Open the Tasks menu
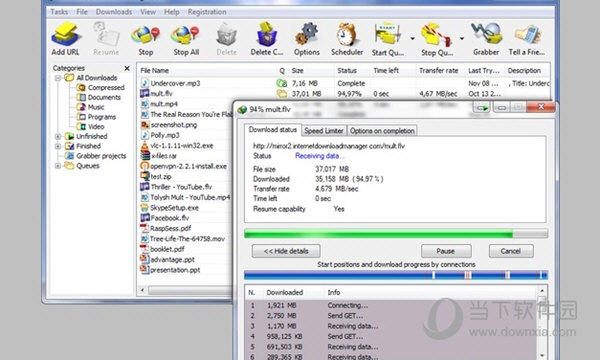Viewport: 600px width, 360px height. pyautogui.click(x=59, y=12)
